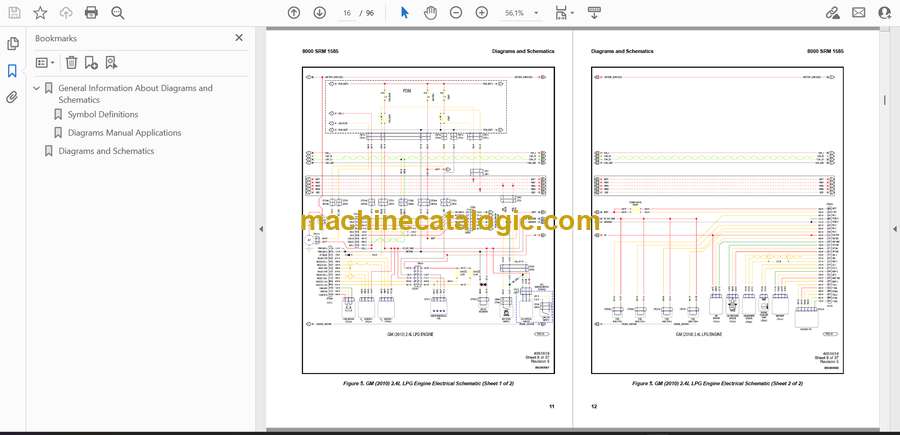Upload file to cloud icon
This screenshot has width=900, height=435.
pyautogui.click(x=66, y=13)
